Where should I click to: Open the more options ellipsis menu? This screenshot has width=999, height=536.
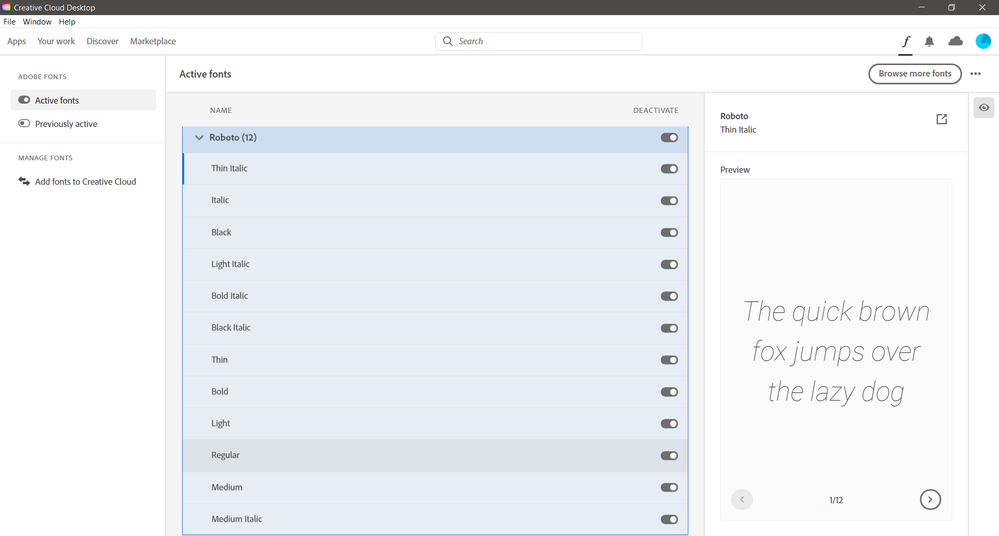point(975,74)
